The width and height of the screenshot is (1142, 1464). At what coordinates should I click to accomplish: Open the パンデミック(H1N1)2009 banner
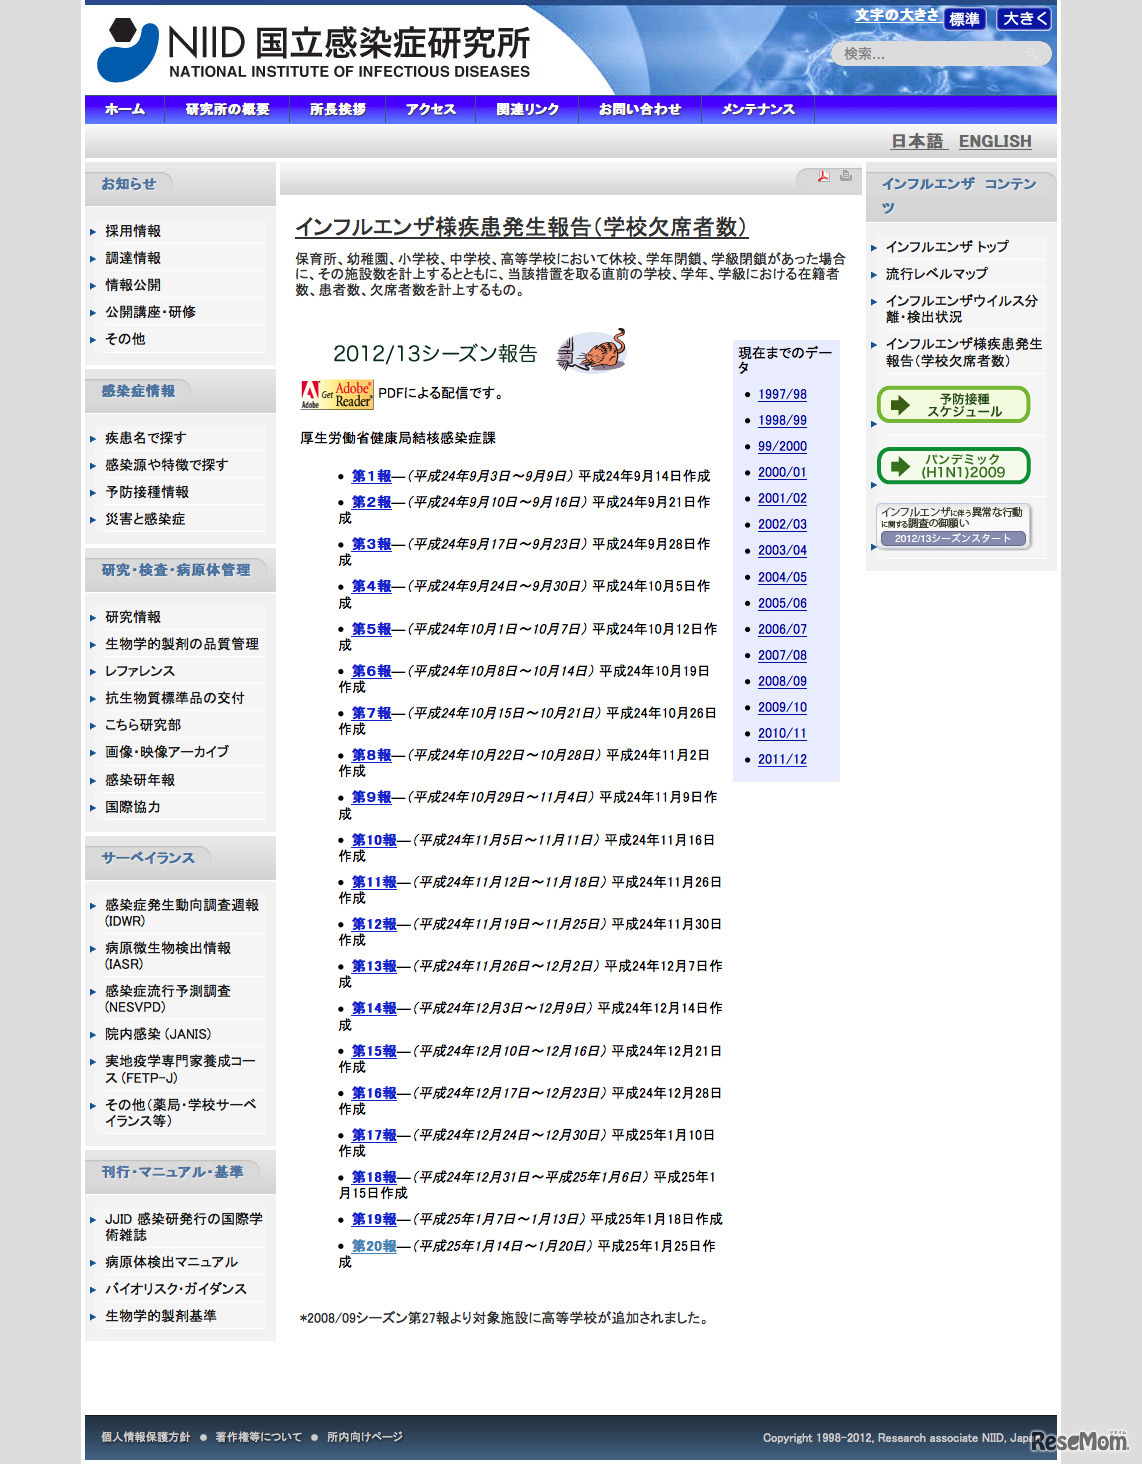952,464
